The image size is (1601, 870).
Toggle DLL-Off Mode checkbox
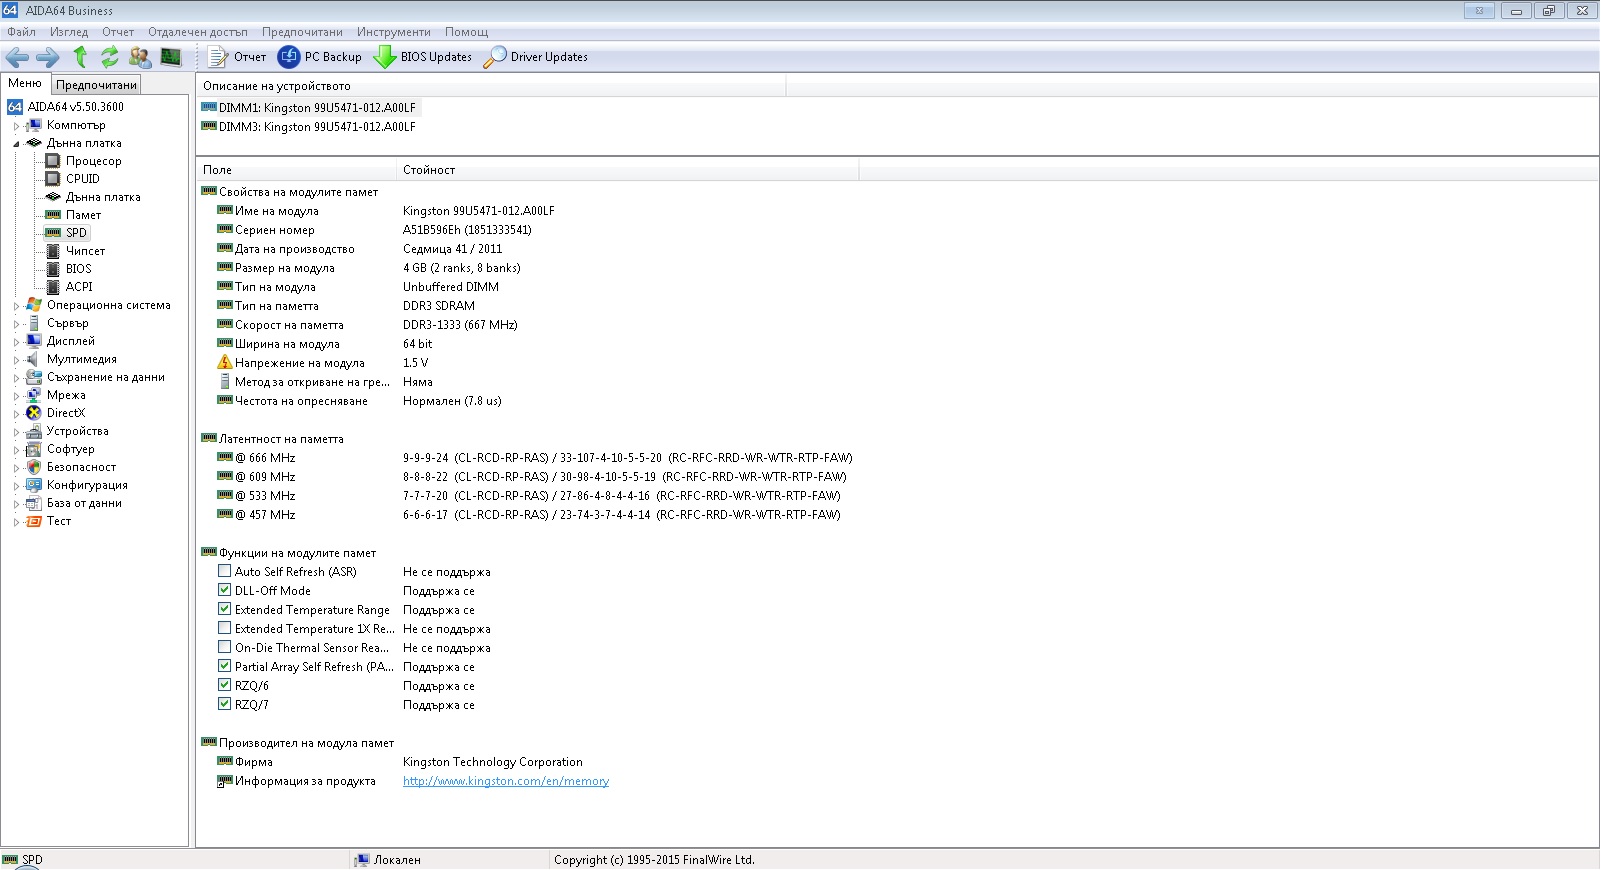pos(224,590)
